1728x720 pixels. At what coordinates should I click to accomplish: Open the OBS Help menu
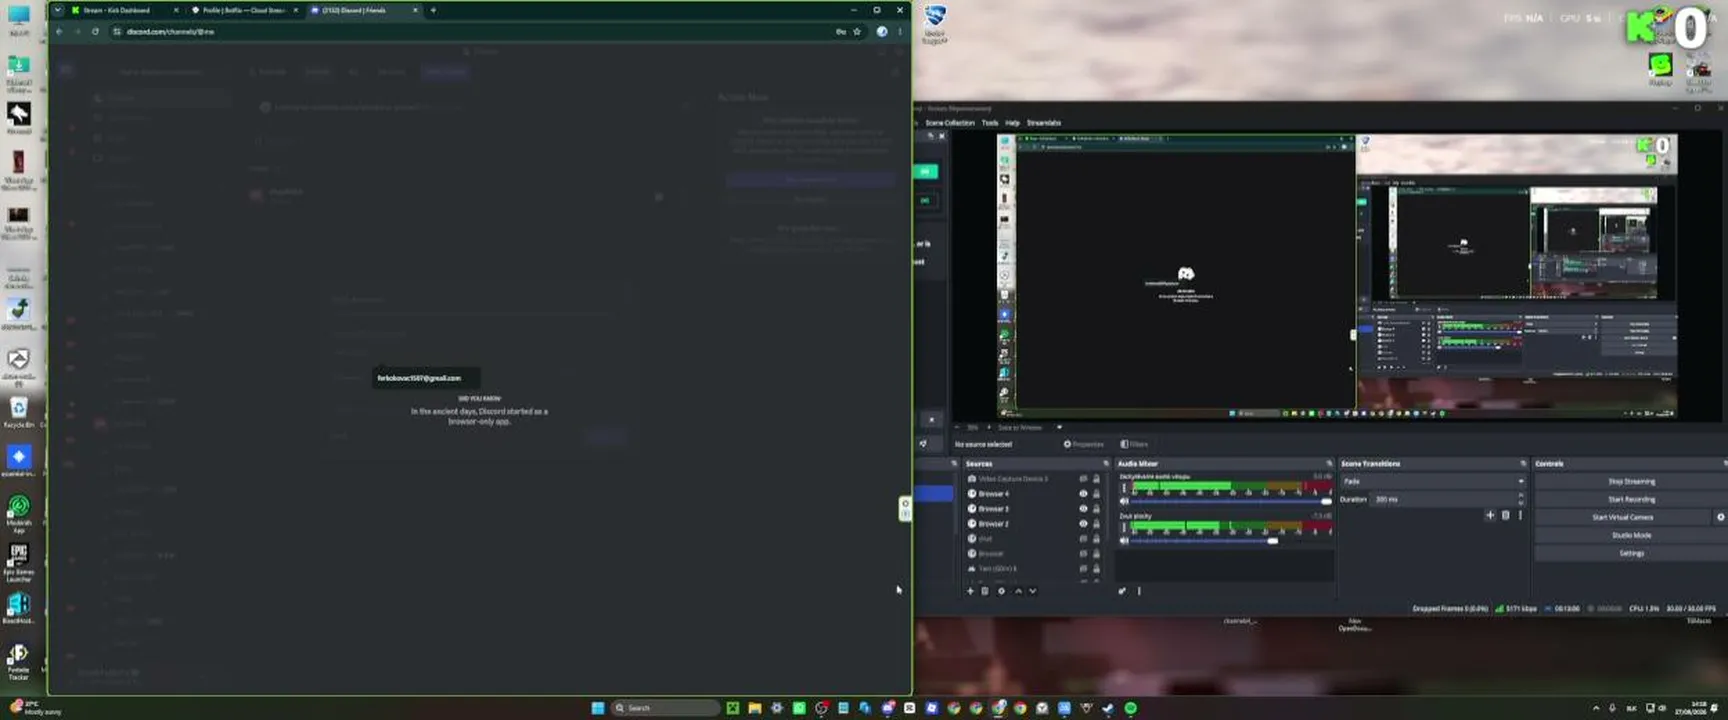pyautogui.click(x=1013, y=123)
